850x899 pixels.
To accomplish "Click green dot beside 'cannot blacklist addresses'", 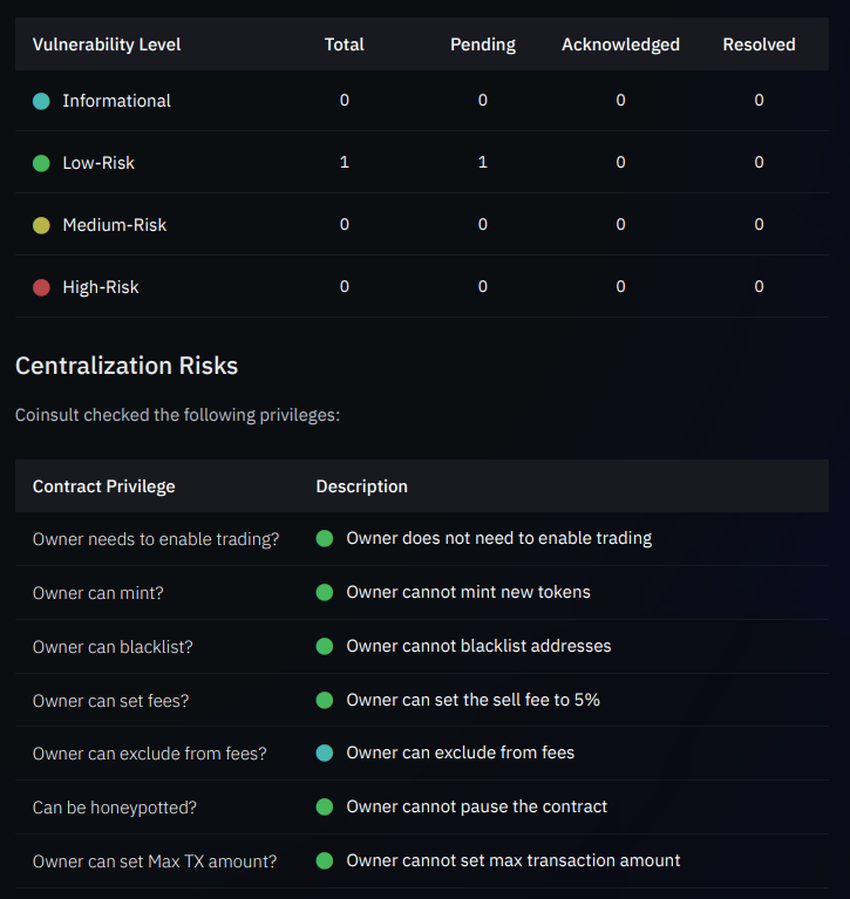I will pos(324,647).
